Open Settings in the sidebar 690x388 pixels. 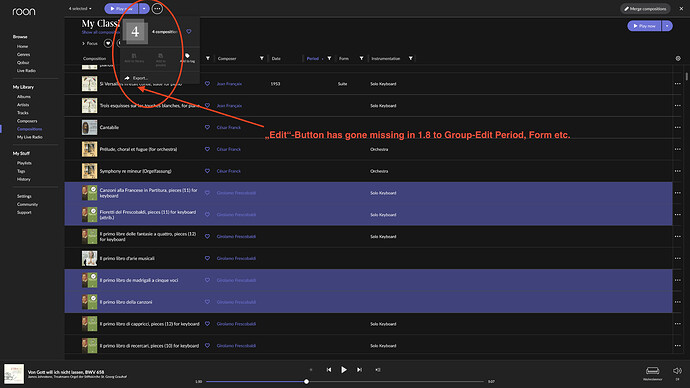pos(24,196)
